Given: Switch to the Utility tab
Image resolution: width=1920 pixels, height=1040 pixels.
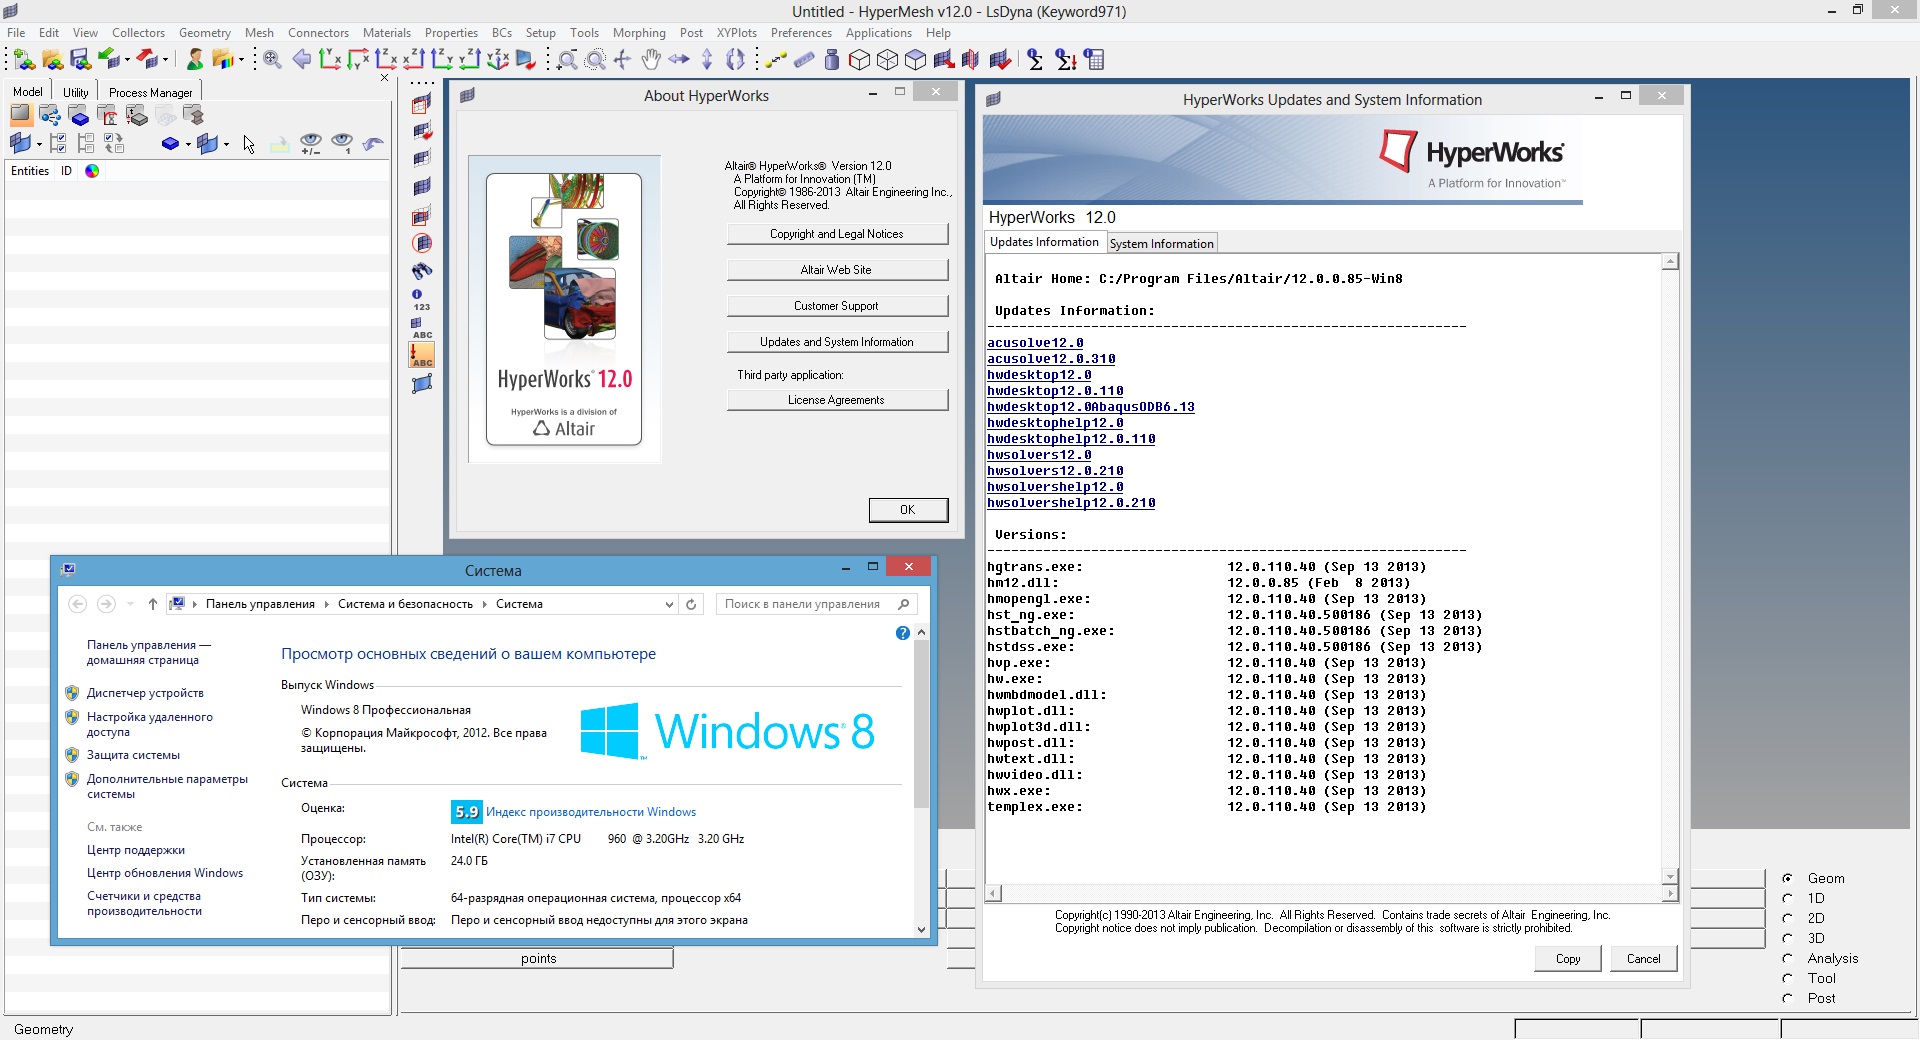Looking at the screenshot, I should pos(76,92).
